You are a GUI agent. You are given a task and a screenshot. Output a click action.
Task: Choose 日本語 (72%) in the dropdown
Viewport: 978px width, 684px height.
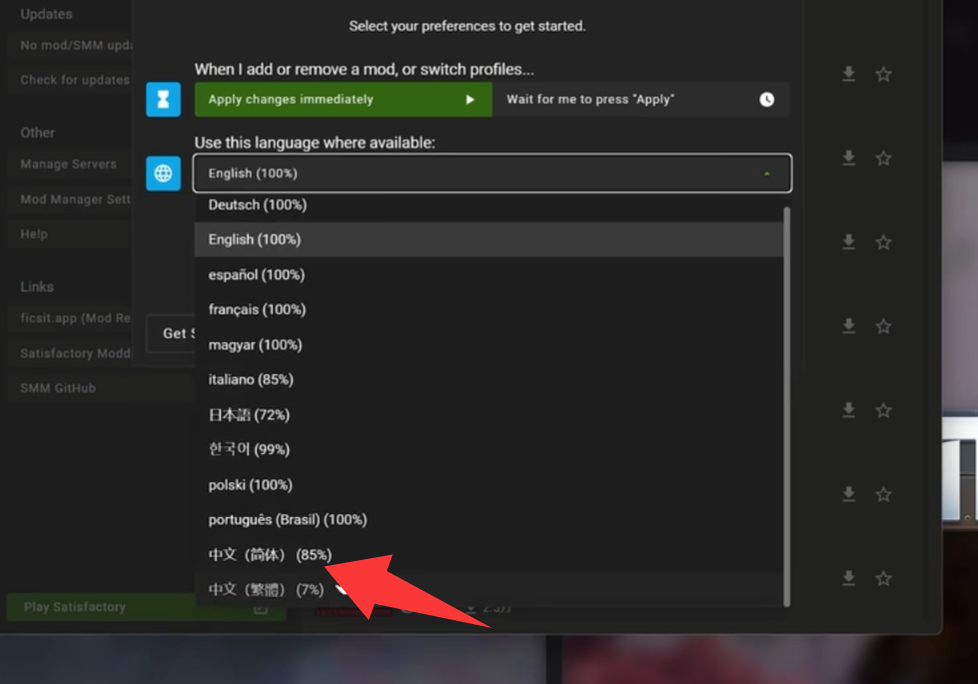[249, 414]
